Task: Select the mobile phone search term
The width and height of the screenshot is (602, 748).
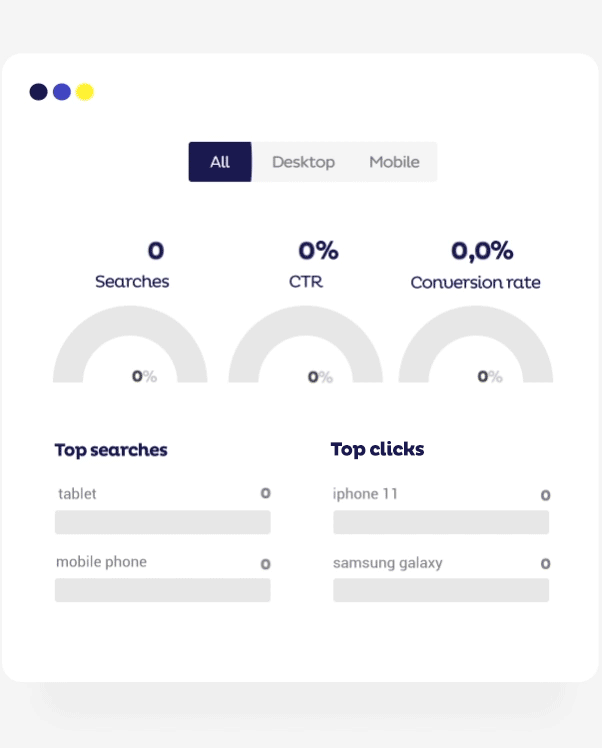Action: tap(101, 562)
